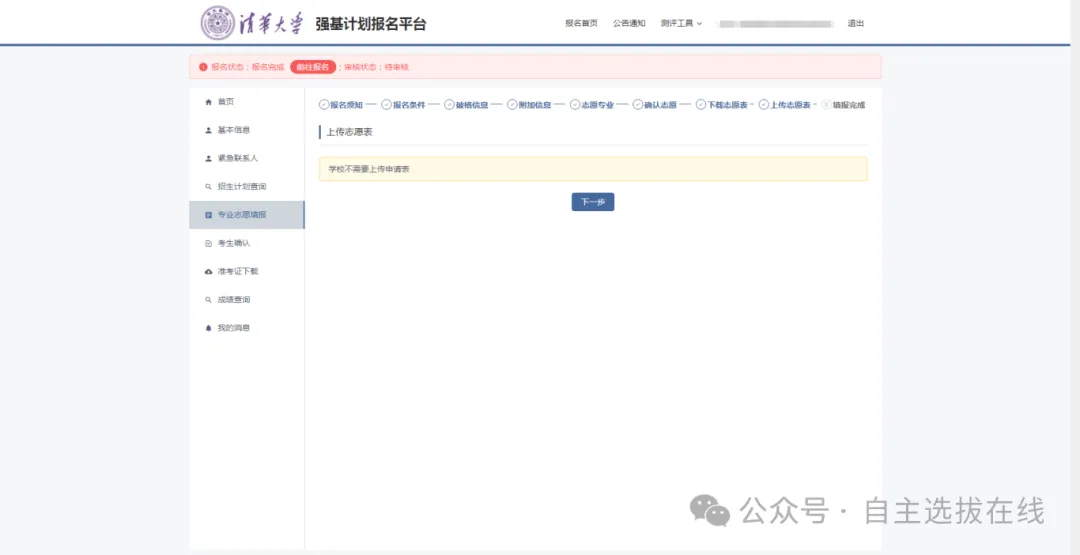1080x555 pixels.
Task: Select 专业志愿填报 in the sidebar
Action: pyautogui.click(x=241, y=215)
